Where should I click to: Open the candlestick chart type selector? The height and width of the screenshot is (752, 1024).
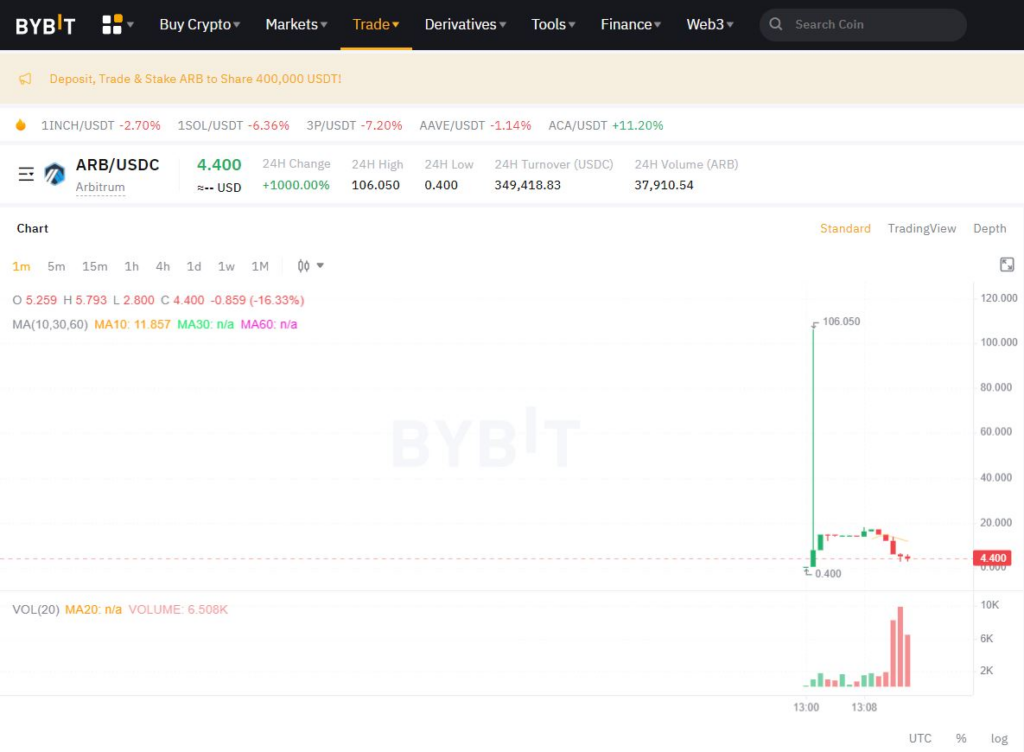(310, 266)
